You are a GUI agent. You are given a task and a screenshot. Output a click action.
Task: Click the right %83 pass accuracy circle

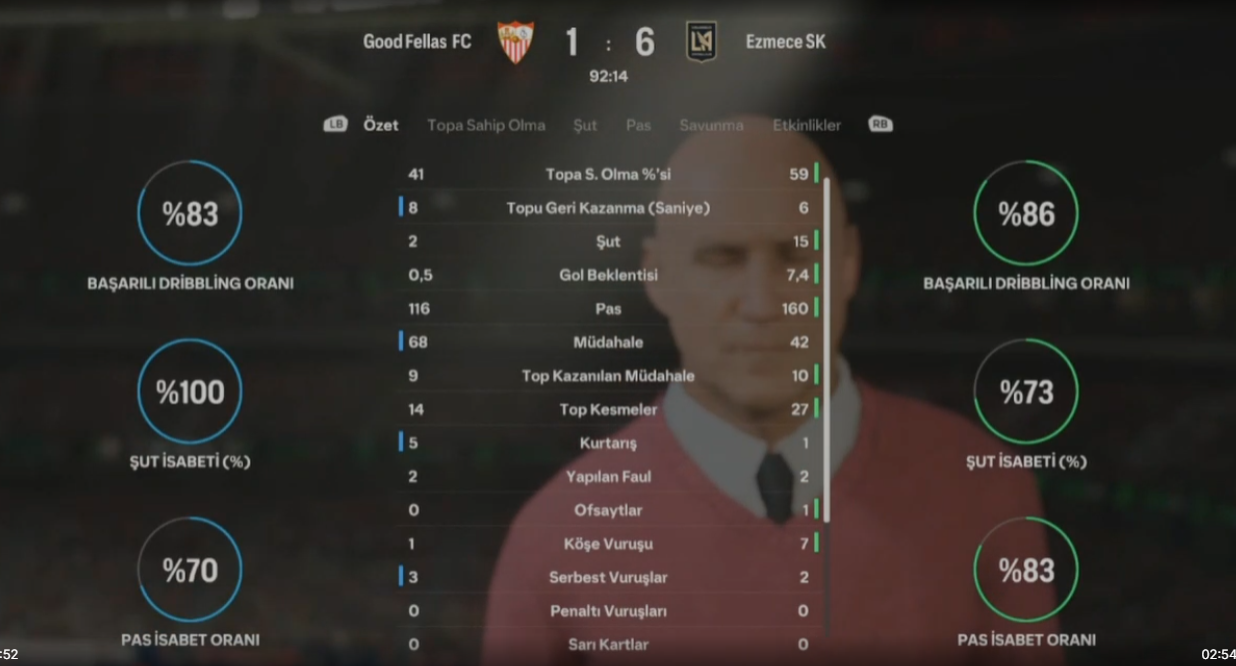click(x=1026, y=570)
